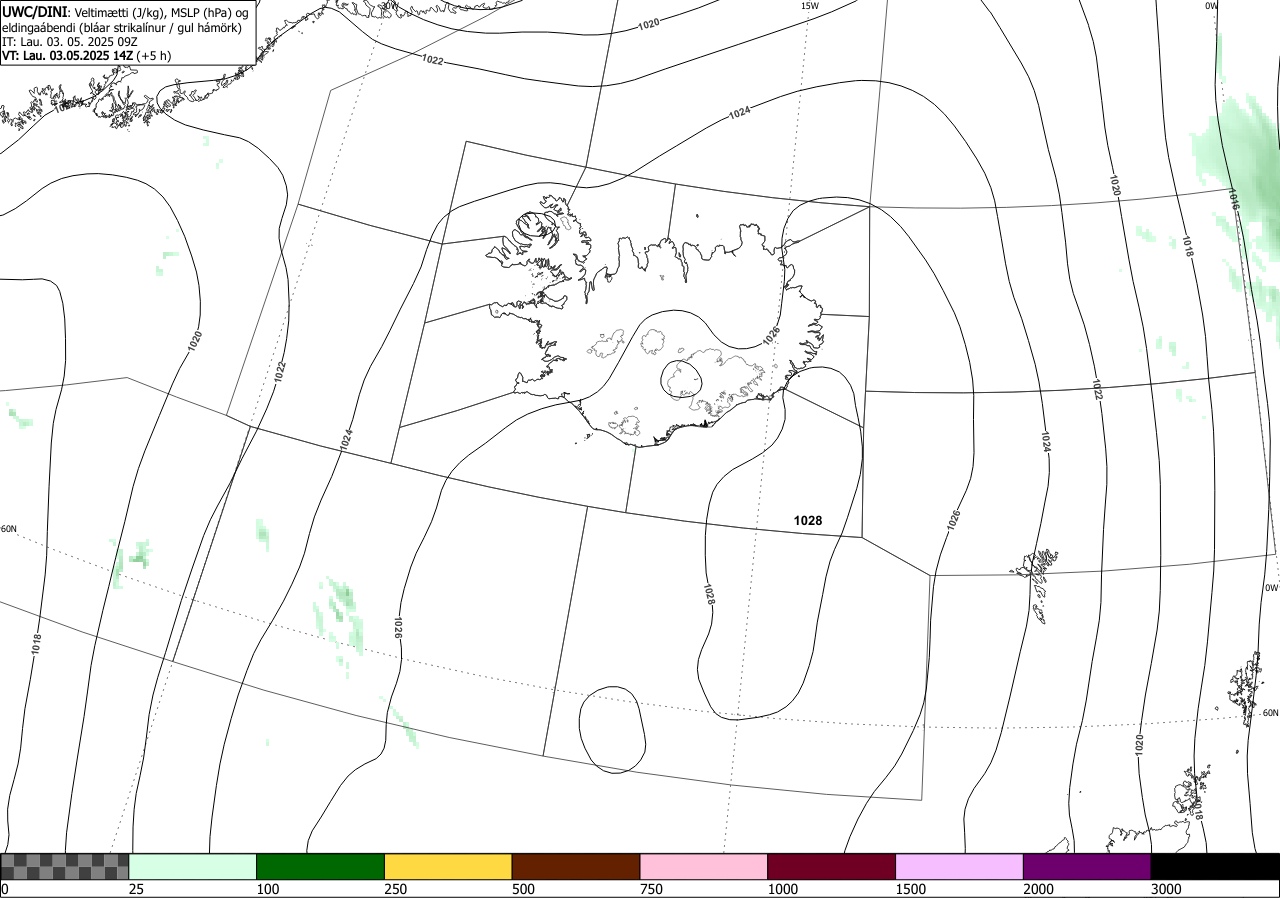Screen dimensions: 1280x898
Task: Click the bold "1028" high pressure label
Action: click(808, 521)
